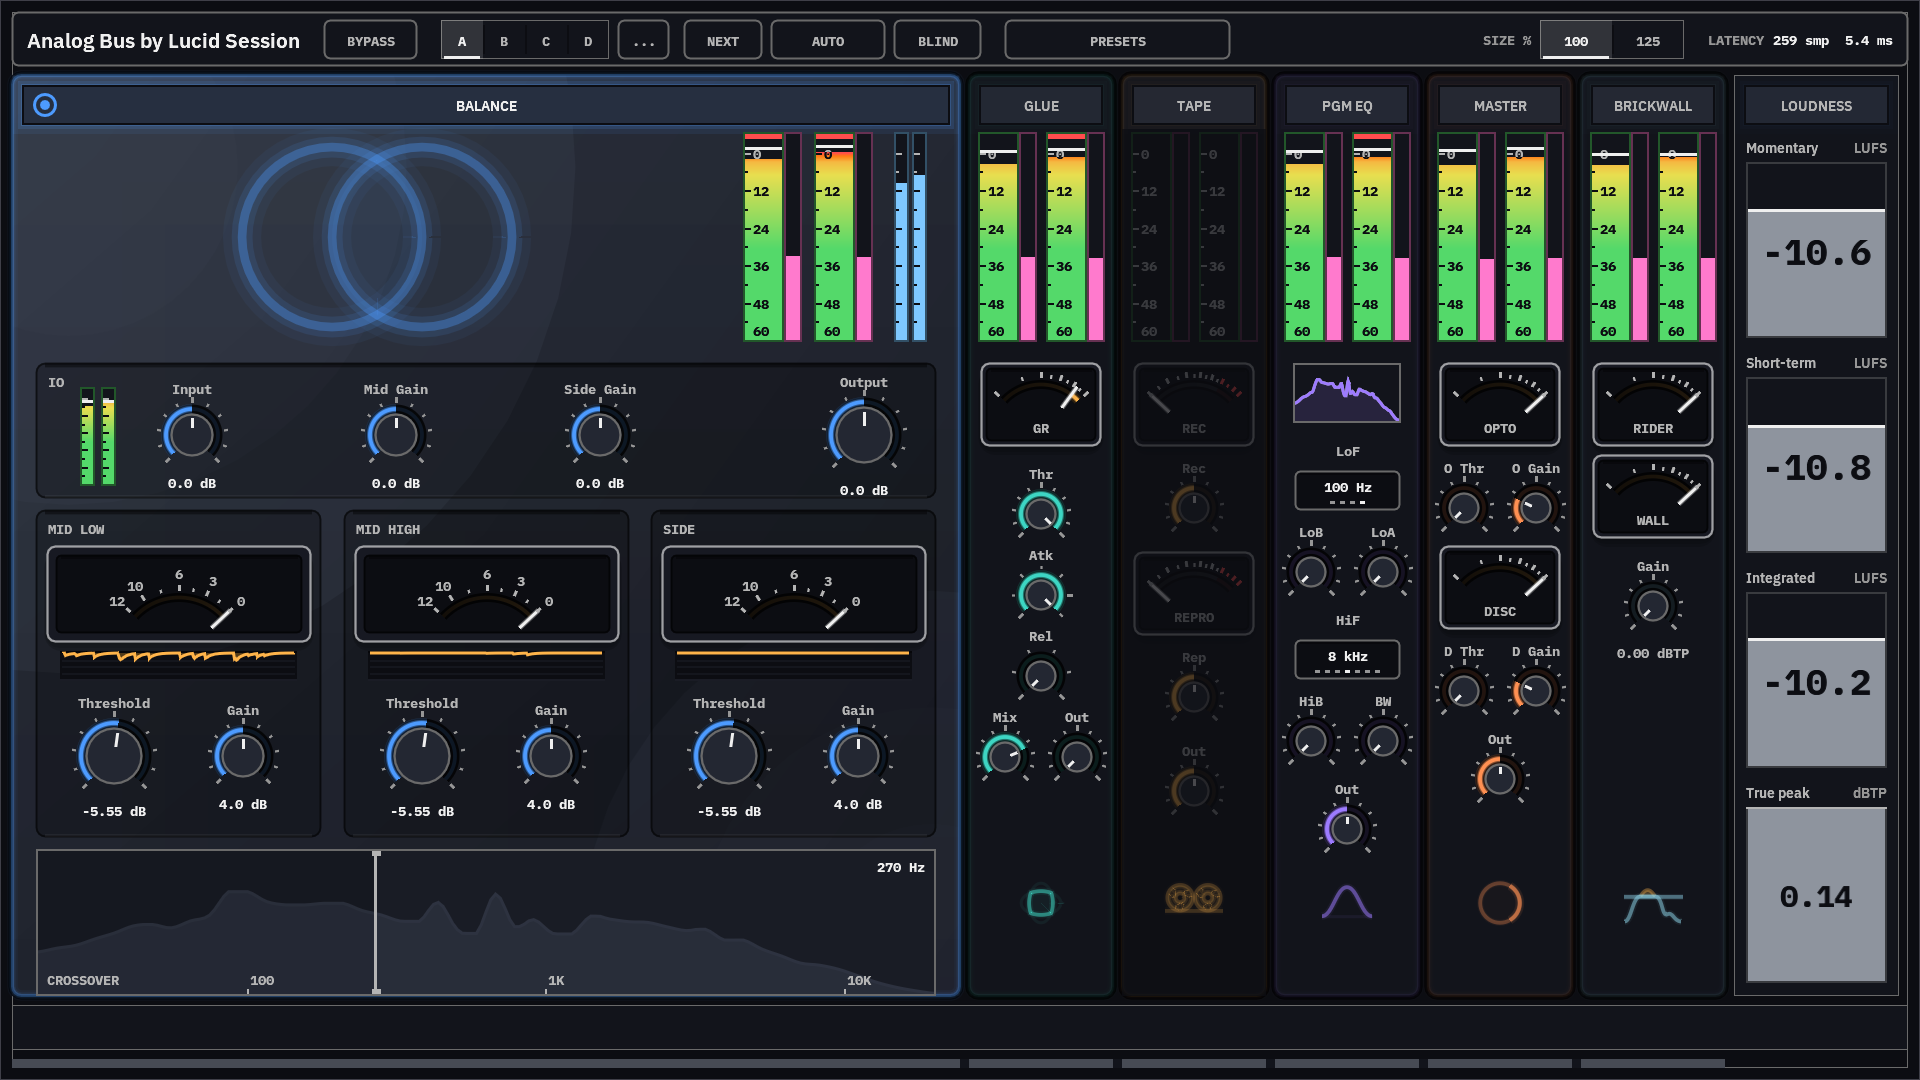Select the BALANCE module header
1920x1080 pixels.
coord(486,105)
